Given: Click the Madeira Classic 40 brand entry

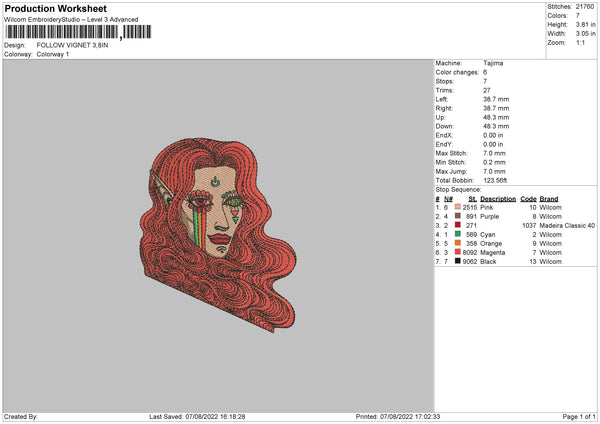Looking at the screenshot, I should pos(567,225).
